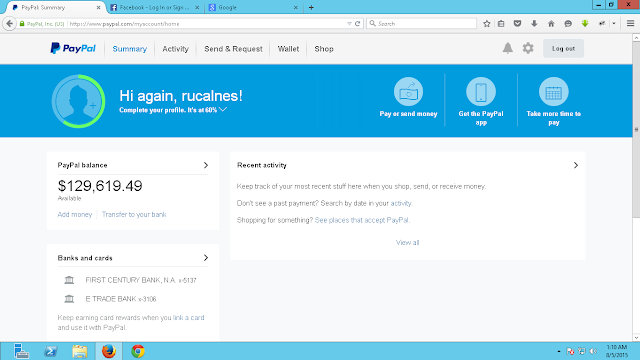Show bookmarks list icon
640x360 pixels.
point(501,24)
